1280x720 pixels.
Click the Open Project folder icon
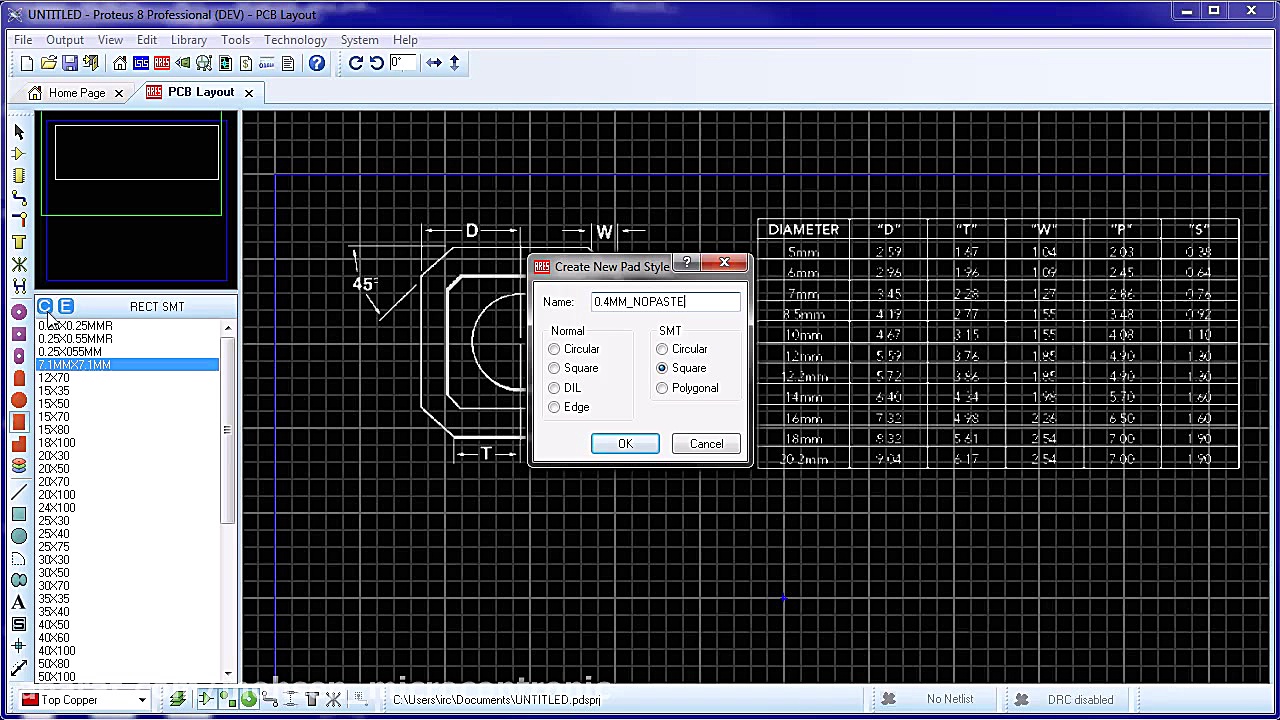click(x=48, y=63)
